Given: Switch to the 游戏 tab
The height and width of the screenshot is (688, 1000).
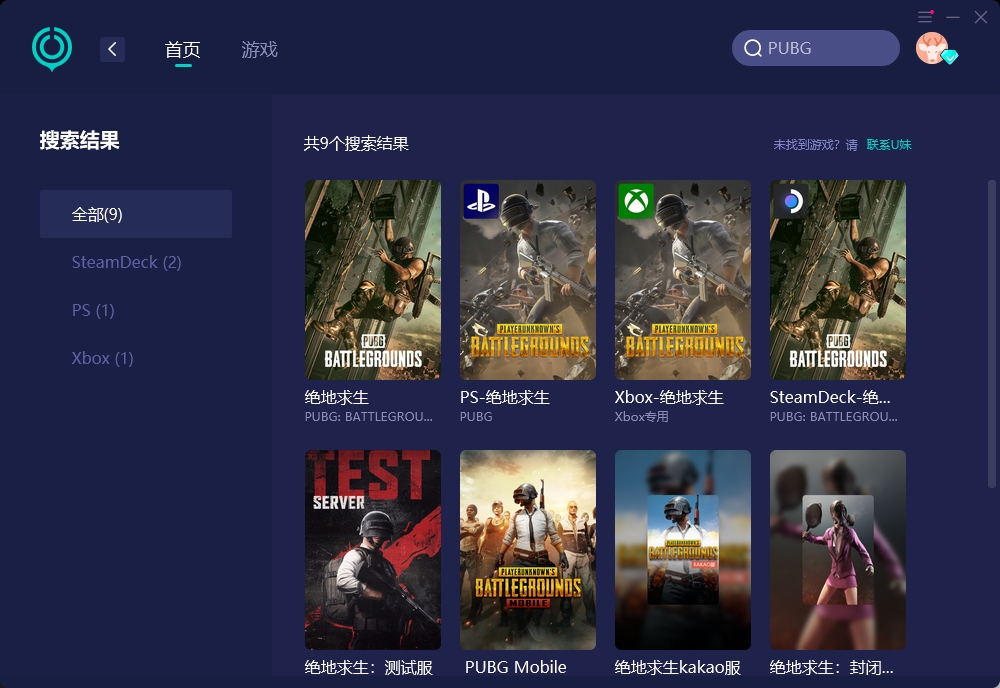Looking at the screenshot, I should (x=259, y=48).
